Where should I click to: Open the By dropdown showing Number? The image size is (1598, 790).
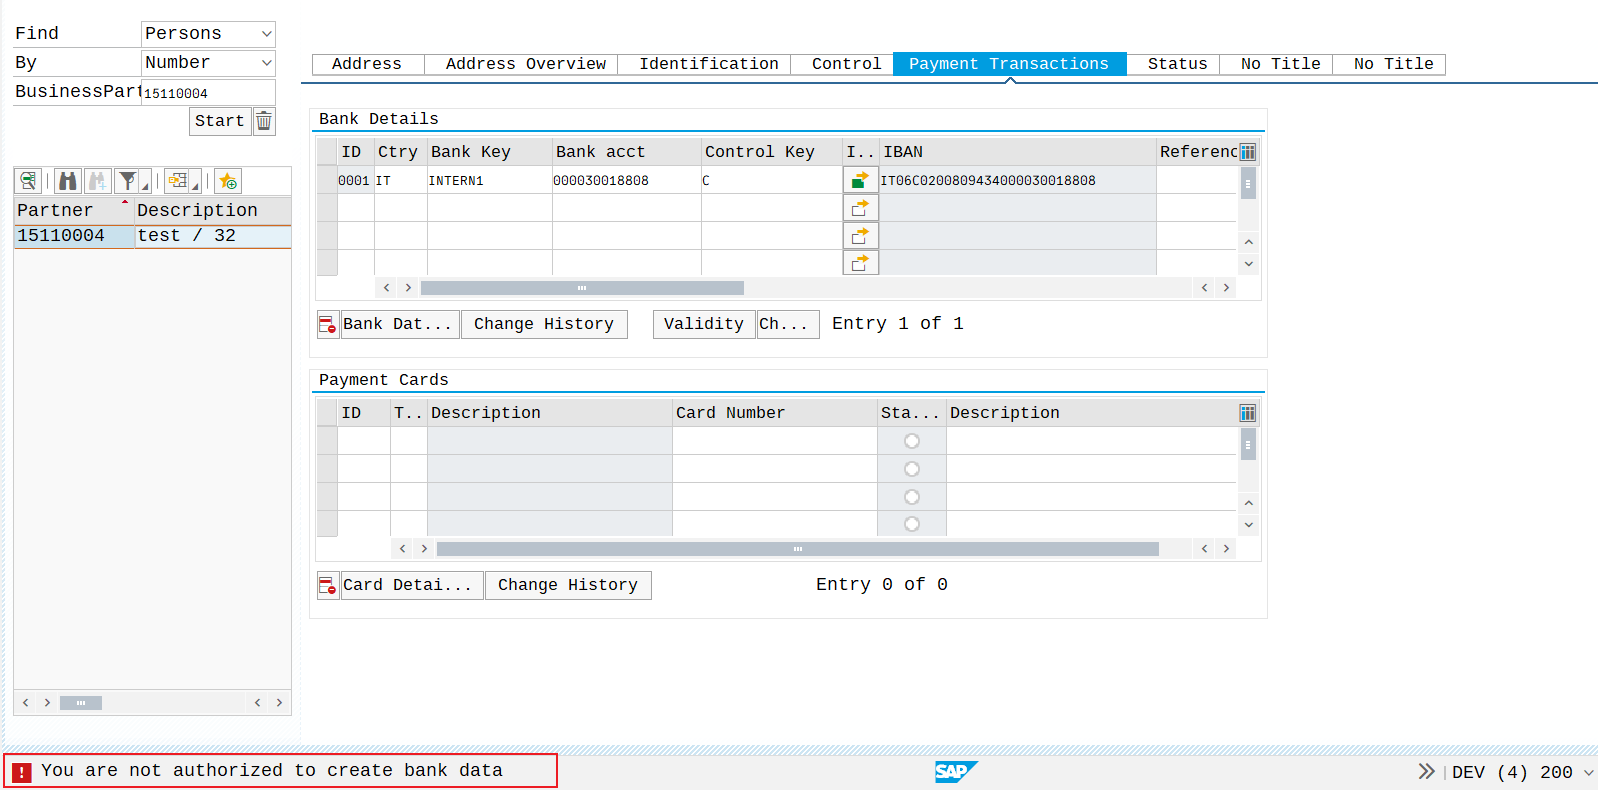click(x=208, y=63)
